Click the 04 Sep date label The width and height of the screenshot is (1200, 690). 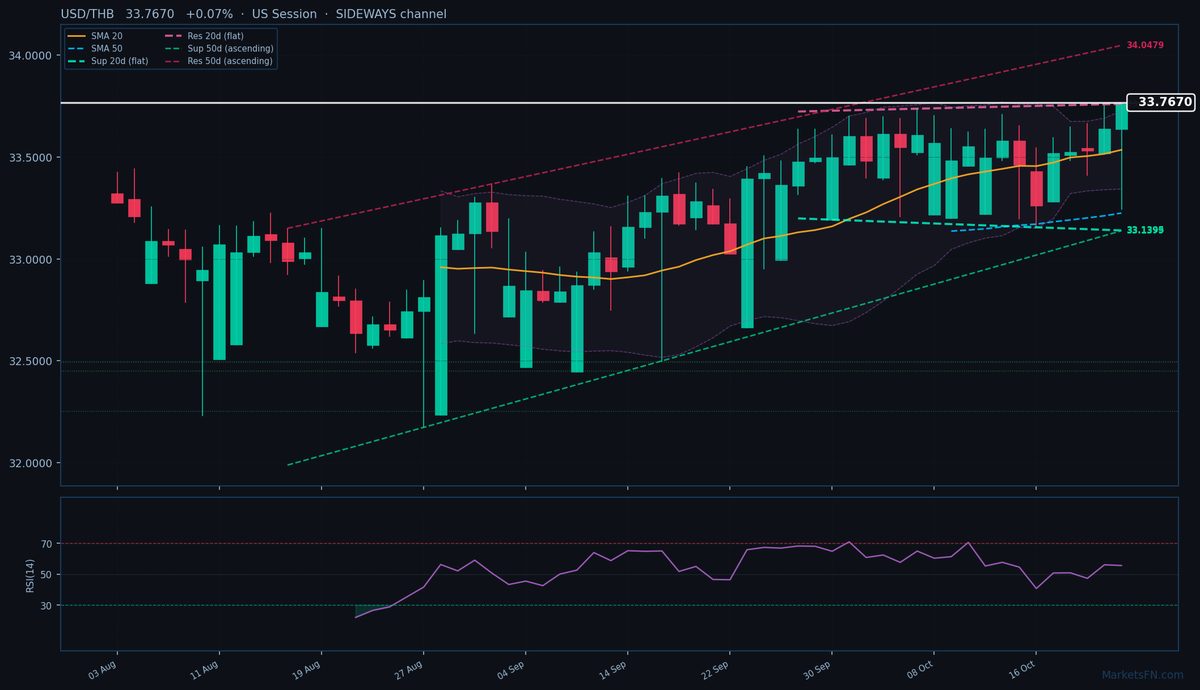point(512,669)
